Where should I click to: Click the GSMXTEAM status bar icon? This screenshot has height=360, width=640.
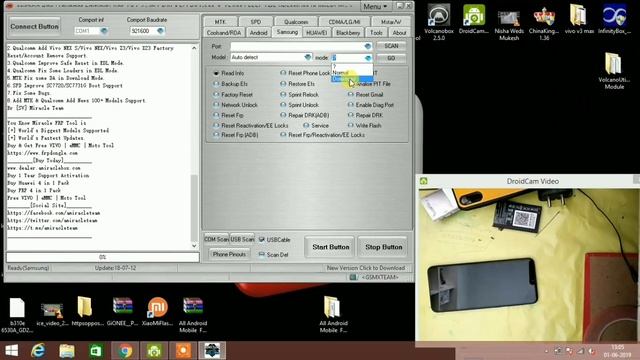click(x=353, y=277)
